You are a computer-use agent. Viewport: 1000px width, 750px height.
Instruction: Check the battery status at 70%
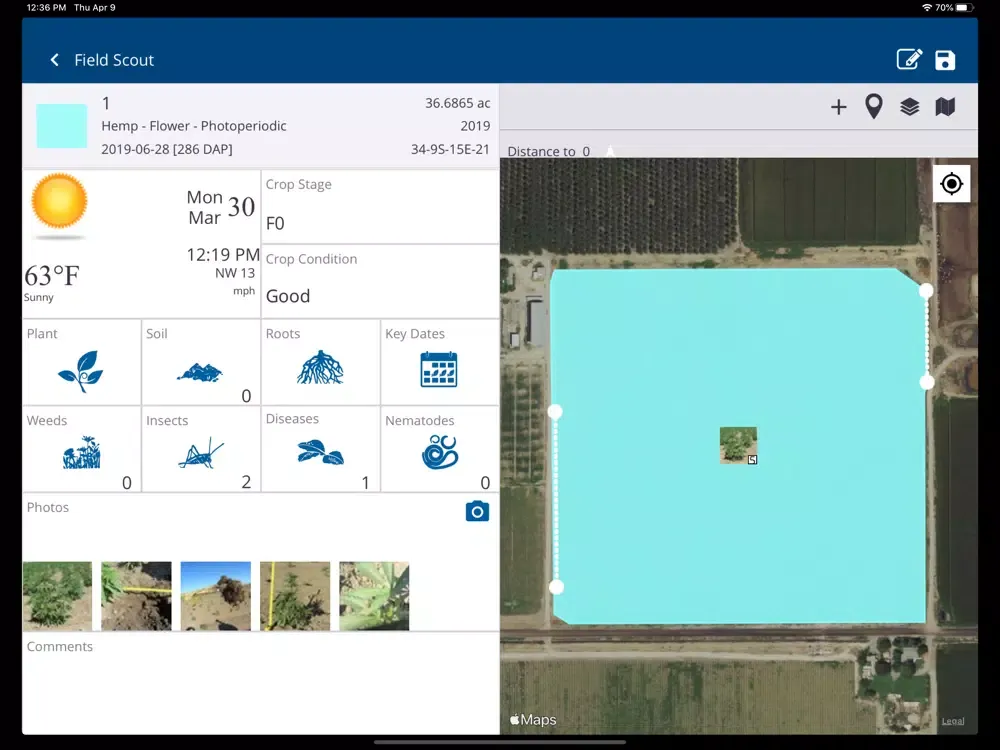(x=955, y=8)
